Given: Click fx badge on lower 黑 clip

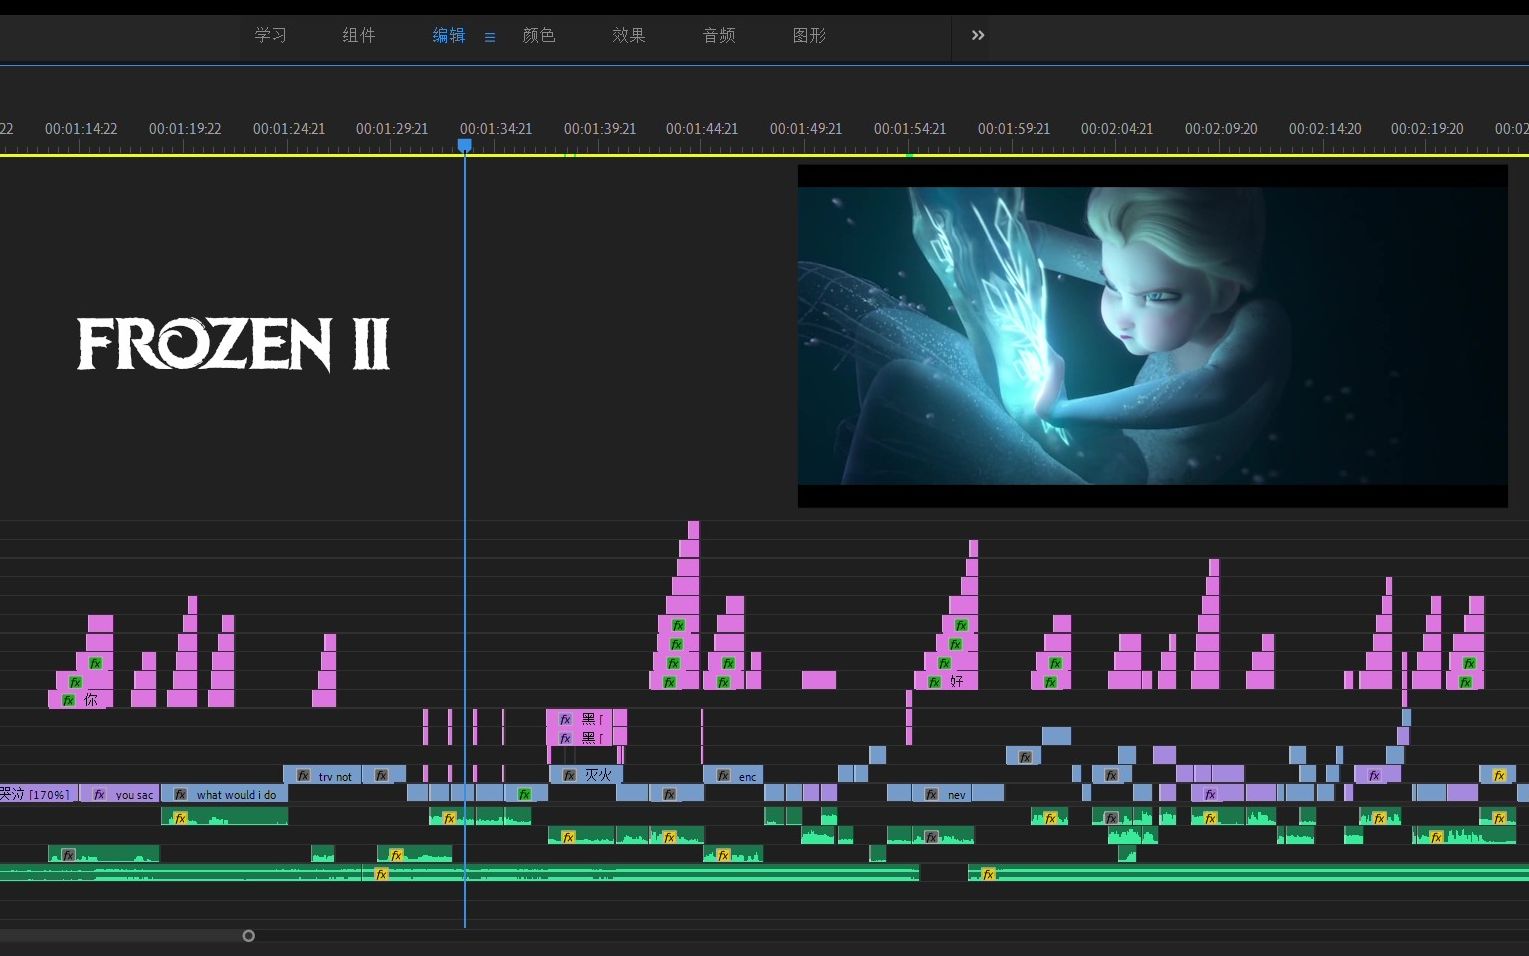Looking at the screenshot, I should coord(565,739).
